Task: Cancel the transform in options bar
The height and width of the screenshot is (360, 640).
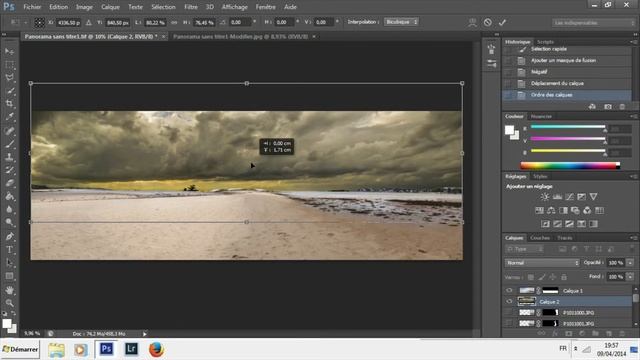Action: pyautogui.click(x=487, y=22)
